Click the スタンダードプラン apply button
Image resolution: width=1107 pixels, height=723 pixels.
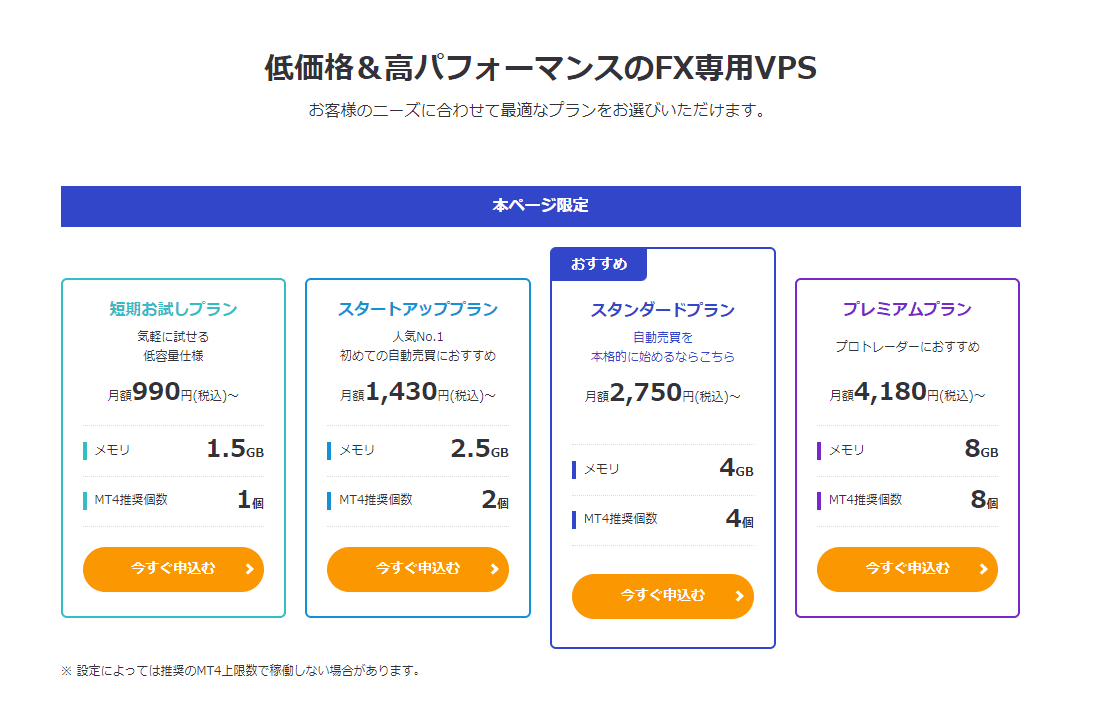pos(663,596)
